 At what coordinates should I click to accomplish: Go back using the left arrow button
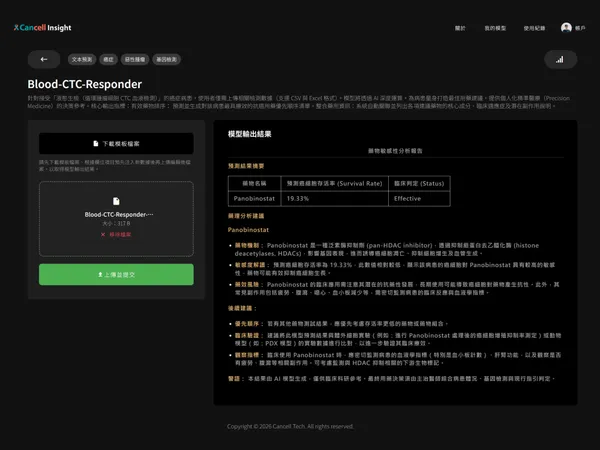point(44,59)
